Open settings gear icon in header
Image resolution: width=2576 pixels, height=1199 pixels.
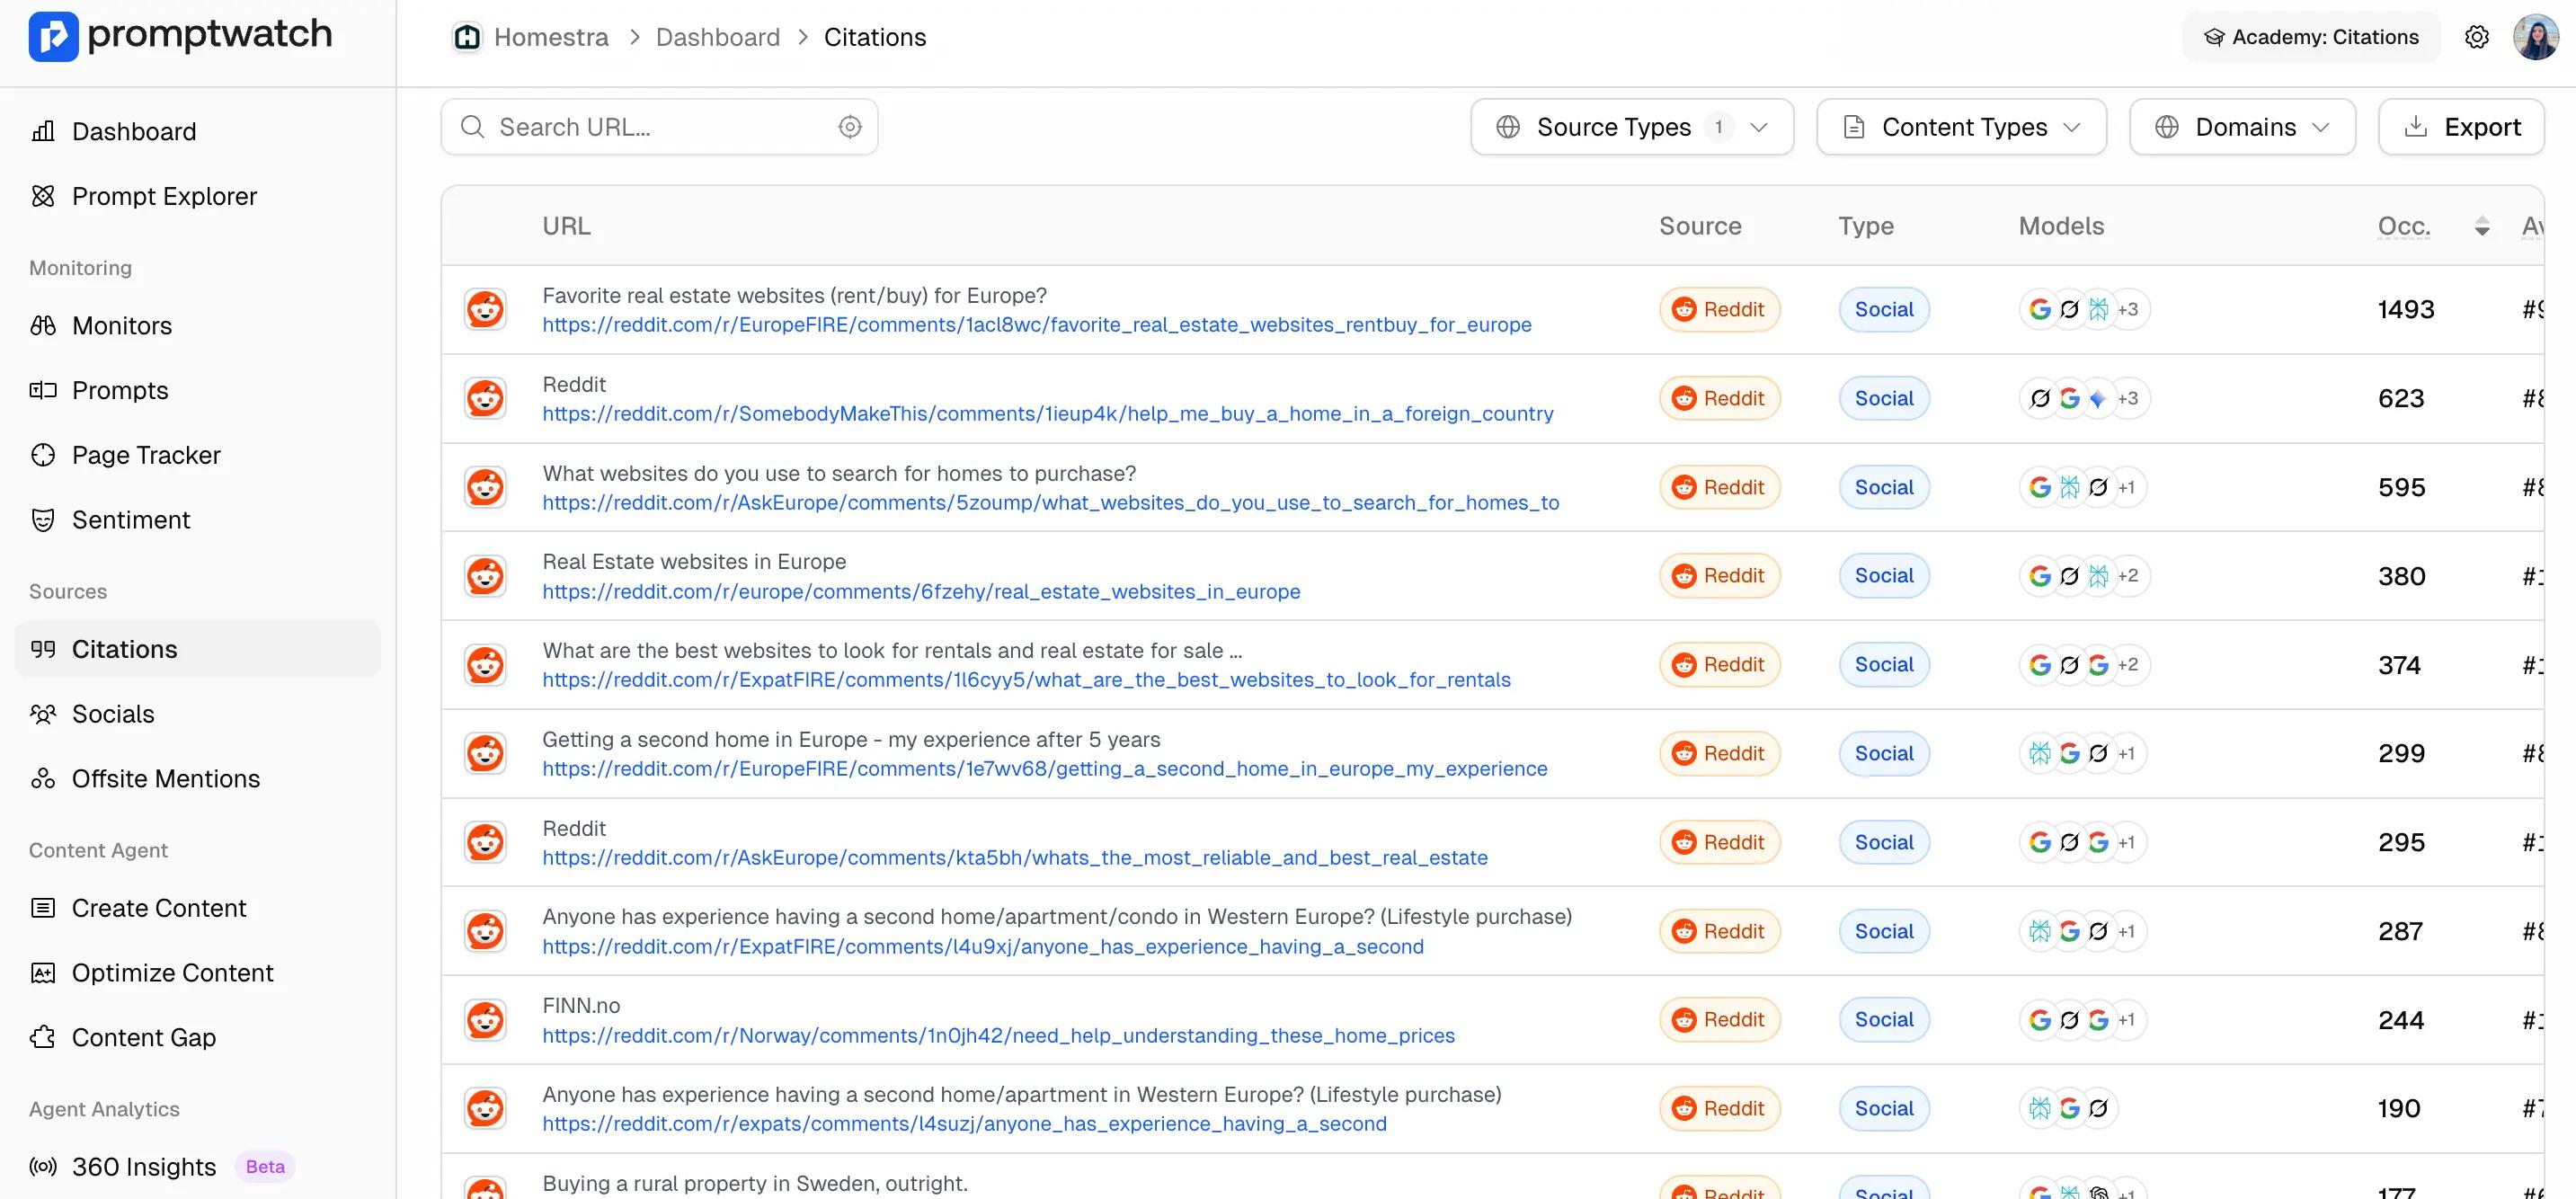click(x=2477, y=37)
